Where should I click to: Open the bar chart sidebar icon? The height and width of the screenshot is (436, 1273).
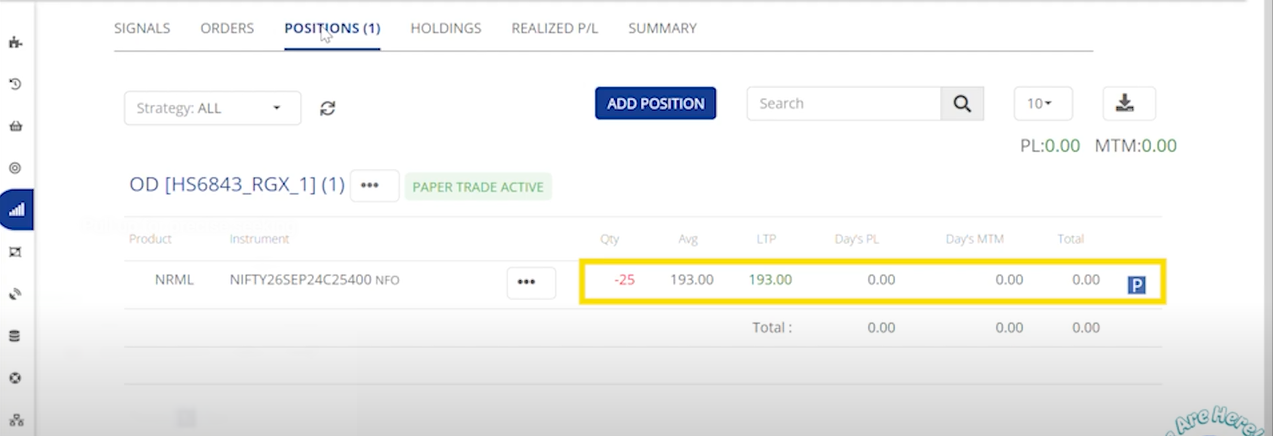16,210
